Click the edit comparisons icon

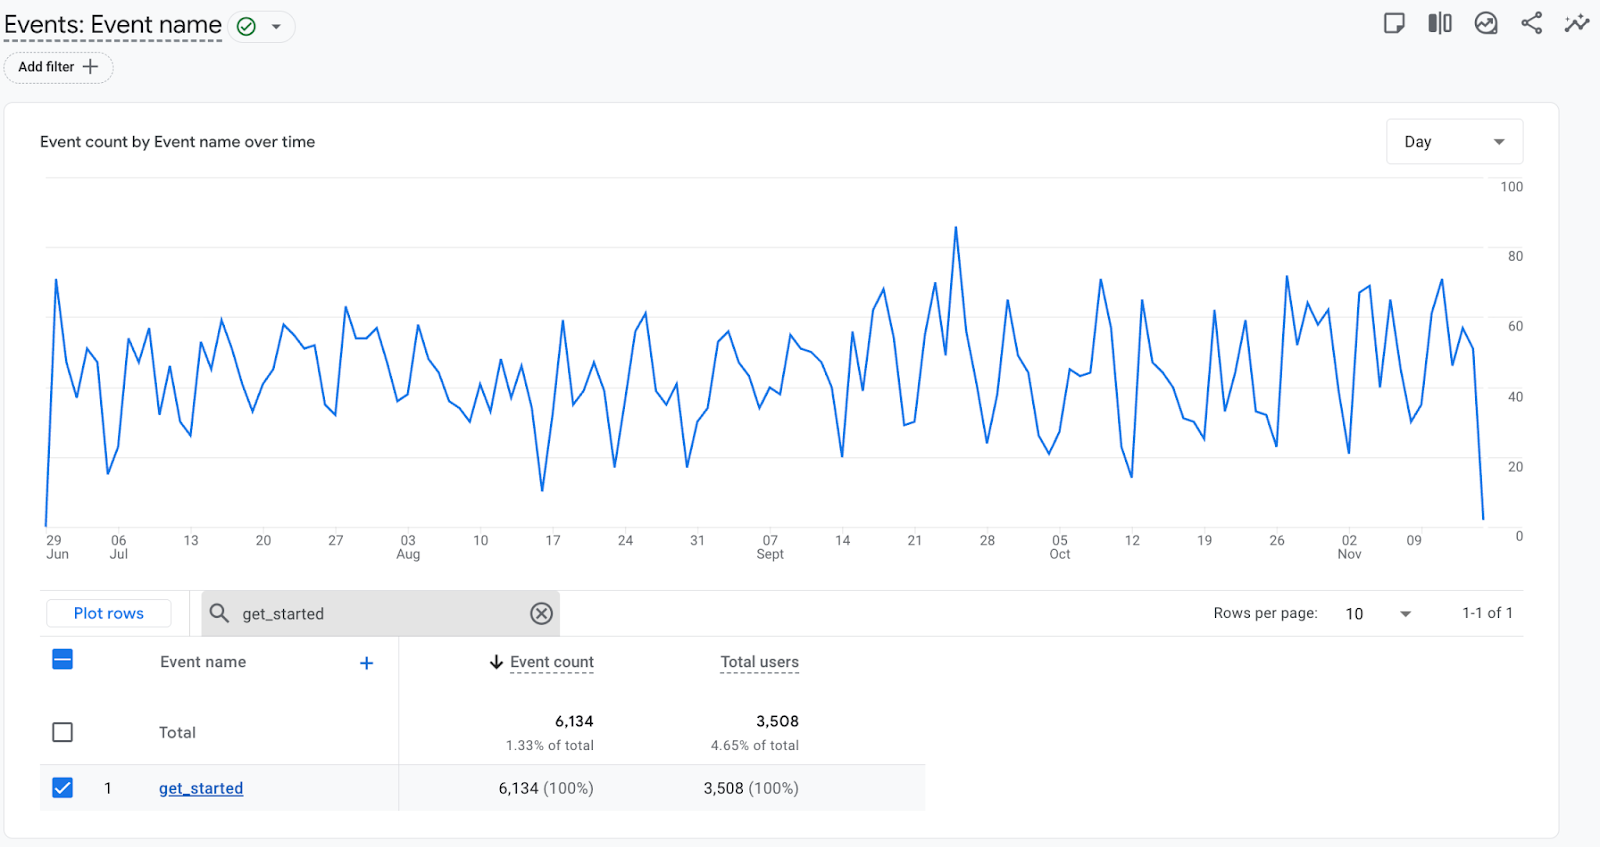pos(1440,23)
